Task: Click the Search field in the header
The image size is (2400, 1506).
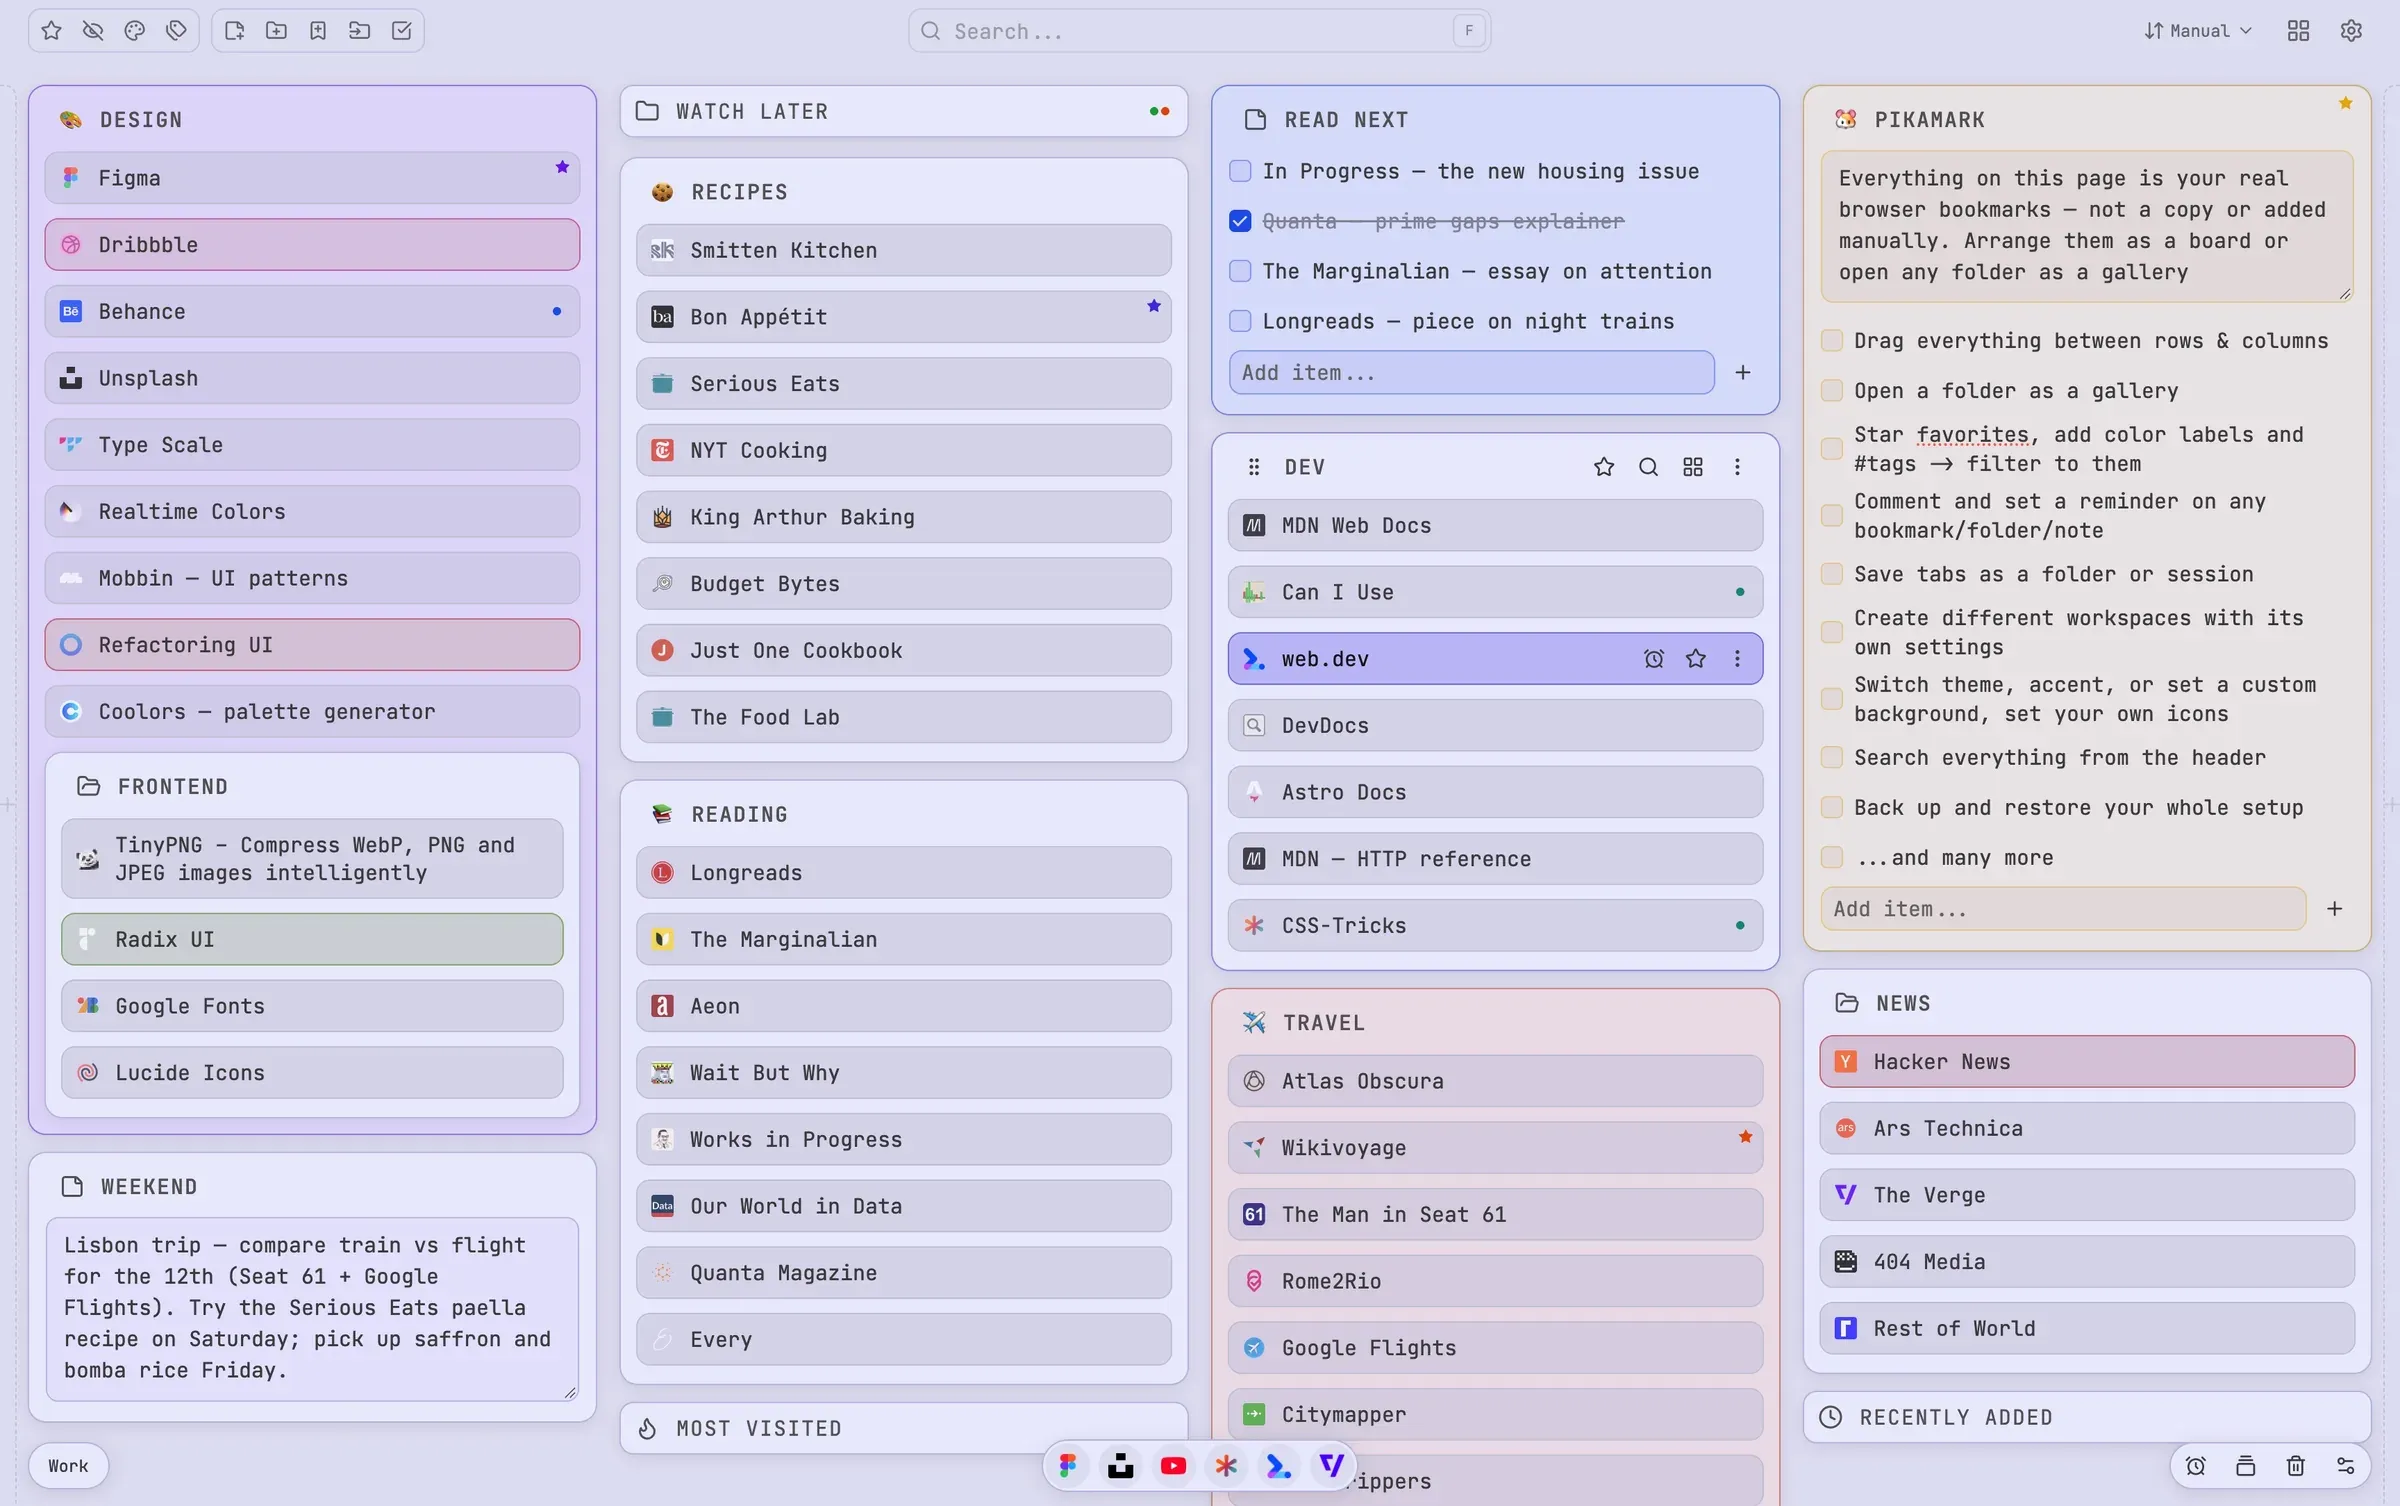Action: coord(1199,31)
